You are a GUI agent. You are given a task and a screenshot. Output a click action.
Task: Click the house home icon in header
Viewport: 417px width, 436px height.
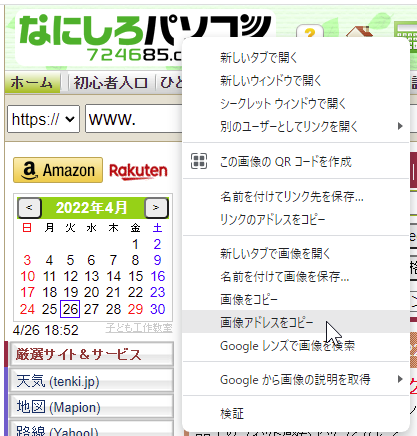tap(359, 33)
